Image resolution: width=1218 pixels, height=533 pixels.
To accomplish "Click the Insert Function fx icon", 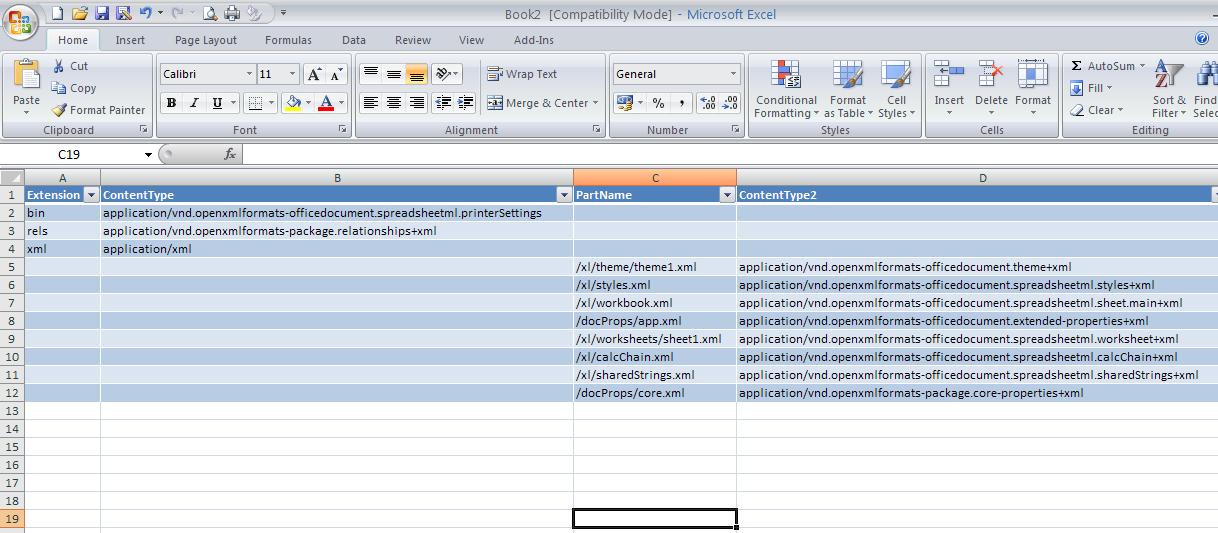I will click(229, 154).
